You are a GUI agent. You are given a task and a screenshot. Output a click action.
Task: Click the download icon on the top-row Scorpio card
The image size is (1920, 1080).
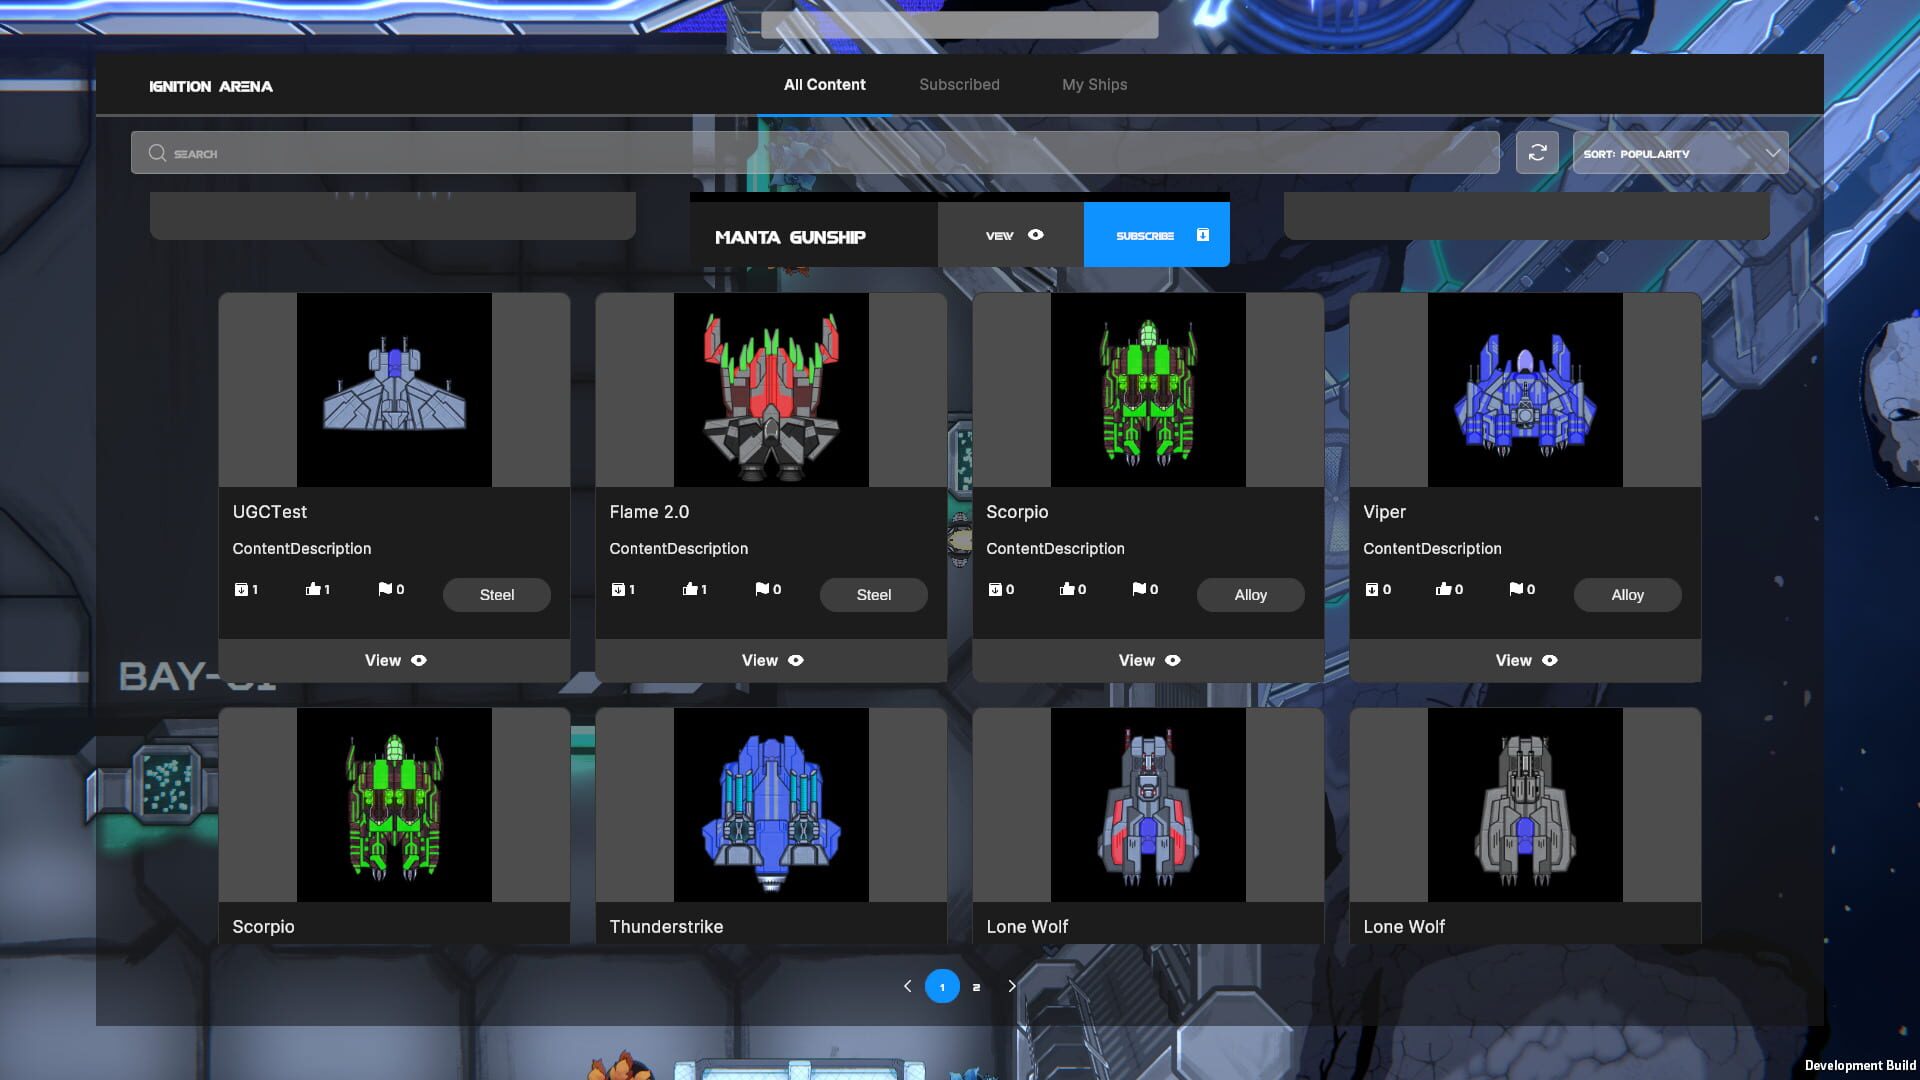coord(995,589)
